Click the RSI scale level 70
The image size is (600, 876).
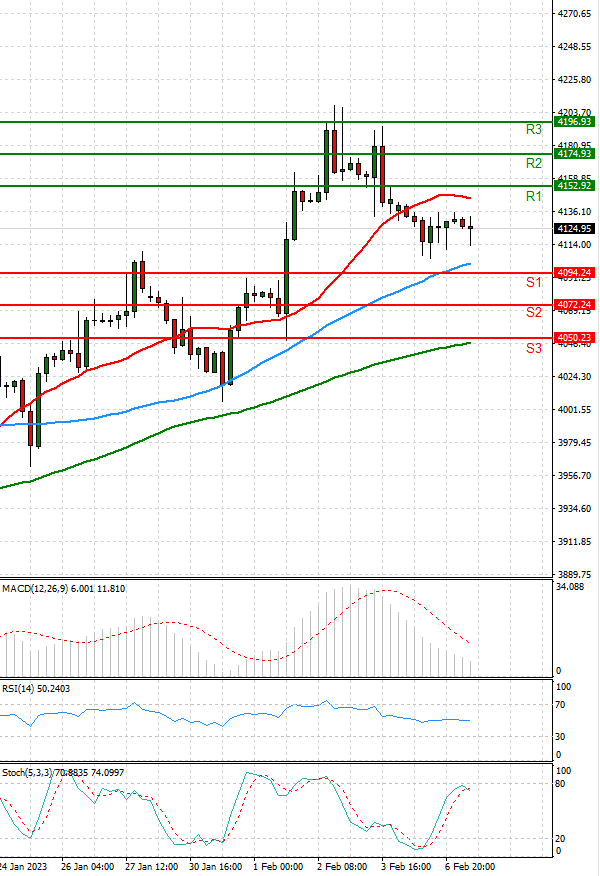[x=561, y=705]
